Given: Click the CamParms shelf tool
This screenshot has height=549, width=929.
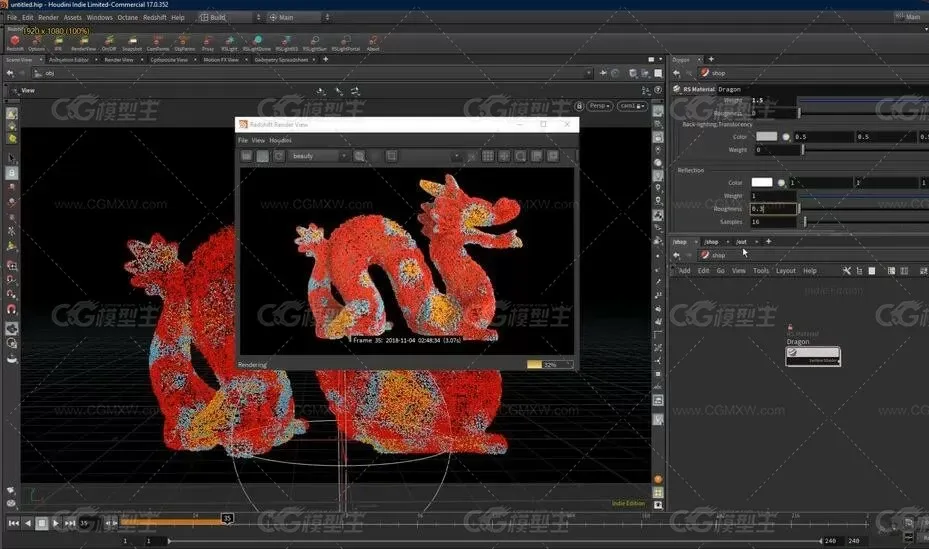Looking at the screenshot, I should pyautogui.click(x=158, y=41).
